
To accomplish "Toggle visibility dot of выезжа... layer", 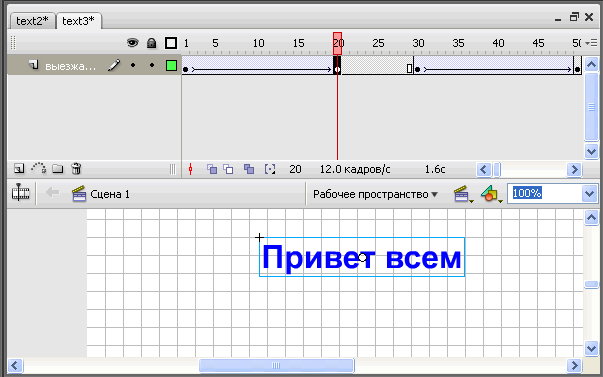I will tap(133, 65).
